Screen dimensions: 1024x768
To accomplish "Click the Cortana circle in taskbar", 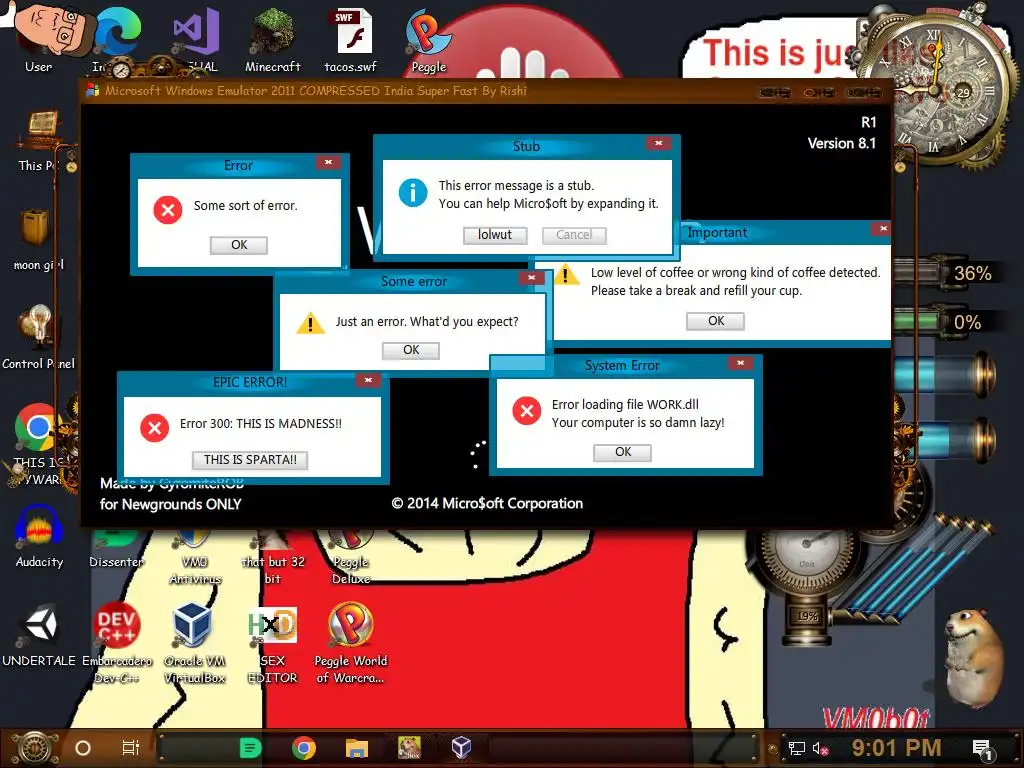I will coord(83,748).
